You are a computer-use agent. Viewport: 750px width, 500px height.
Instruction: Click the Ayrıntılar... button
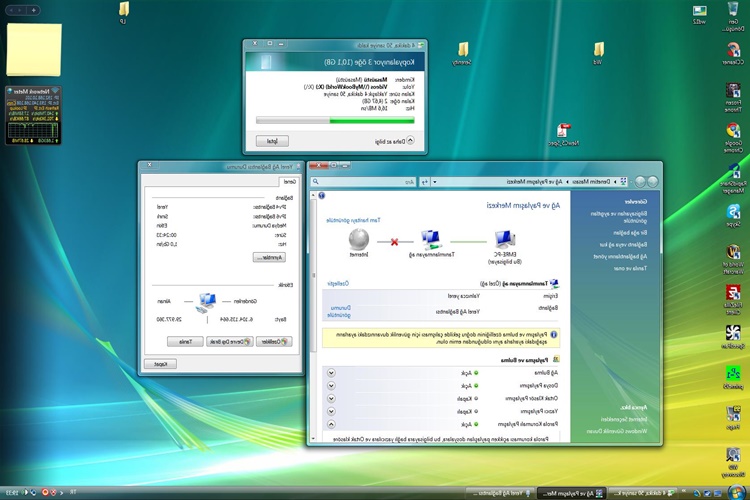(269, 257)
